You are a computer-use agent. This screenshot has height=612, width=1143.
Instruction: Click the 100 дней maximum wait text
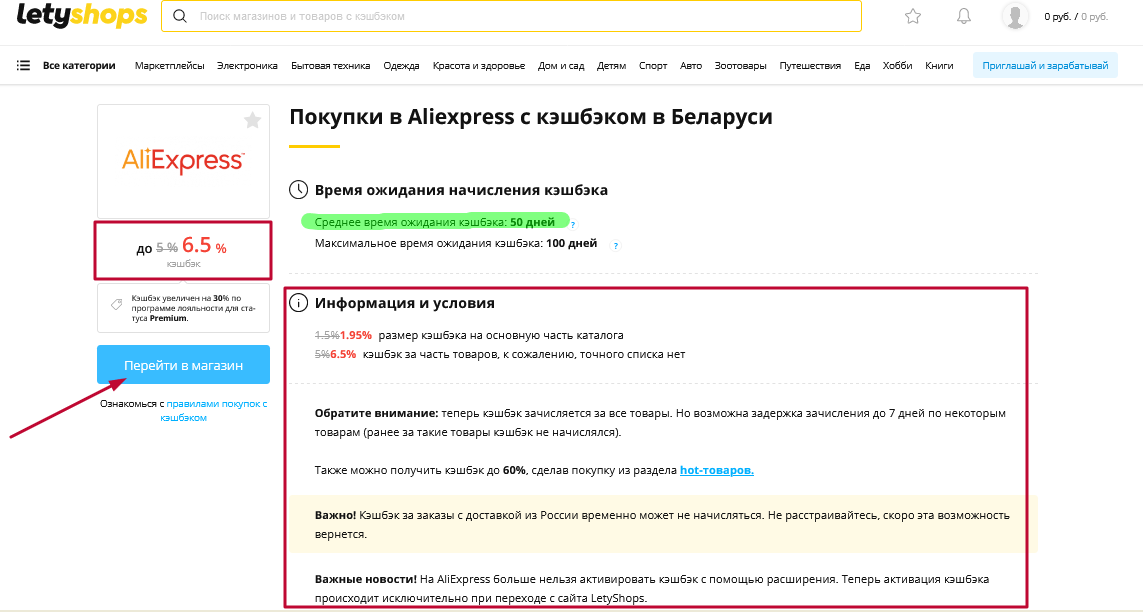572,243
